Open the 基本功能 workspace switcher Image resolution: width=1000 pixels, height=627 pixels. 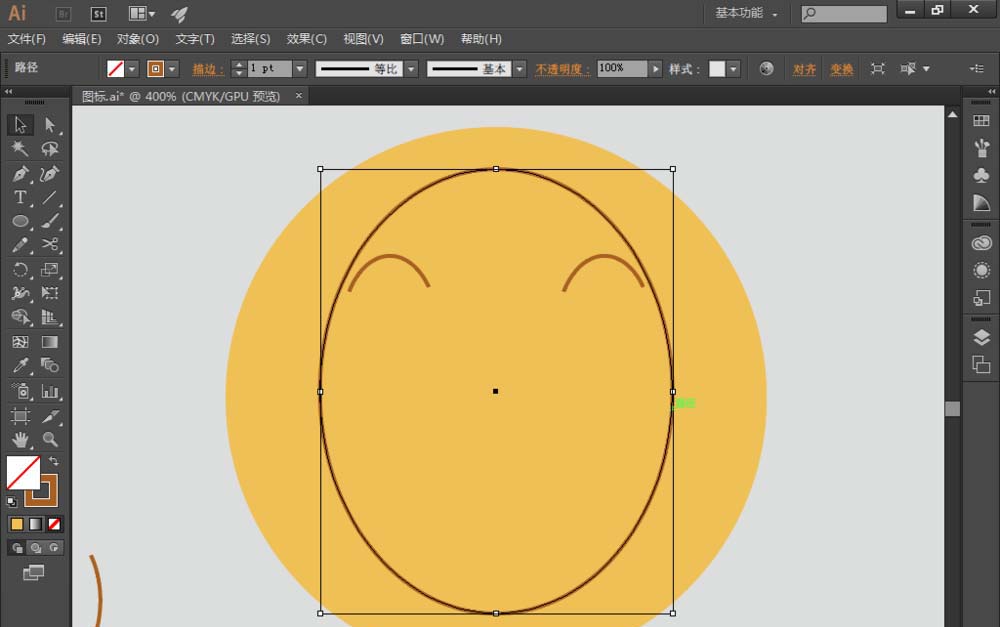746,13
